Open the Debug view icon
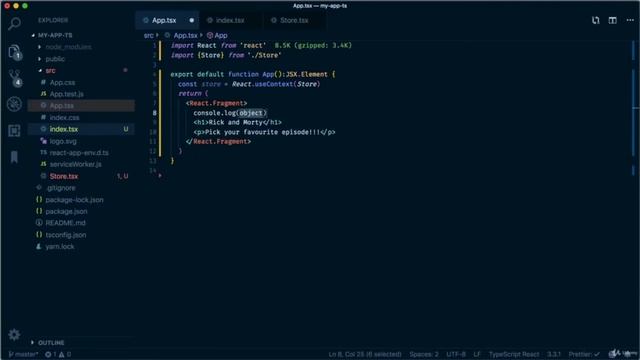Screen dimensions: 640x360 [x=14, y=104]
